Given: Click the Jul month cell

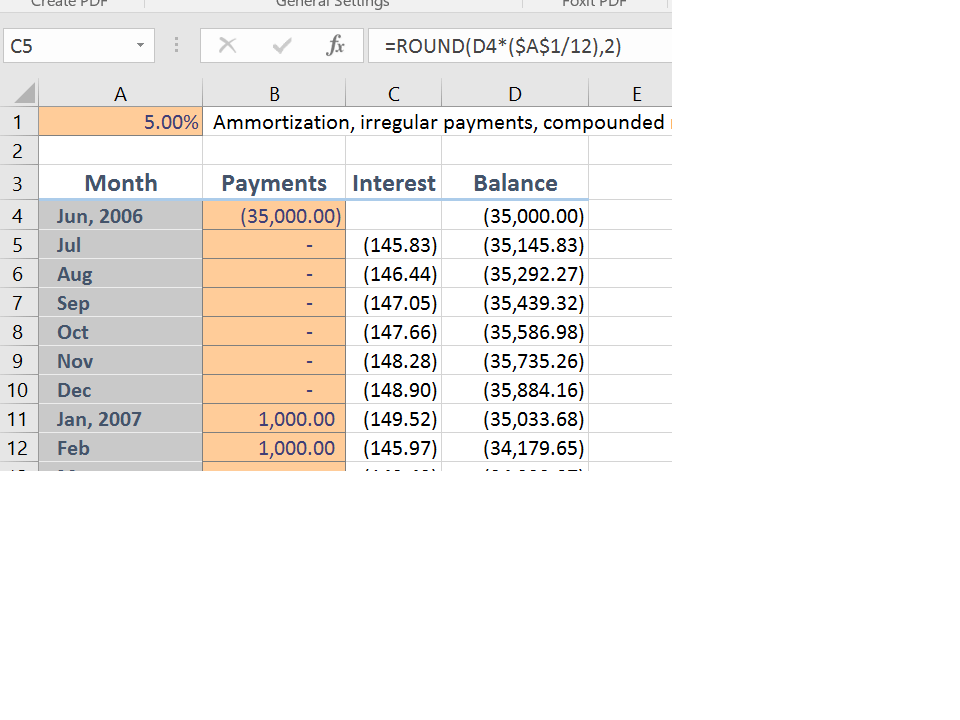Looking at the screenshot, I should click(x=121, y=245).
